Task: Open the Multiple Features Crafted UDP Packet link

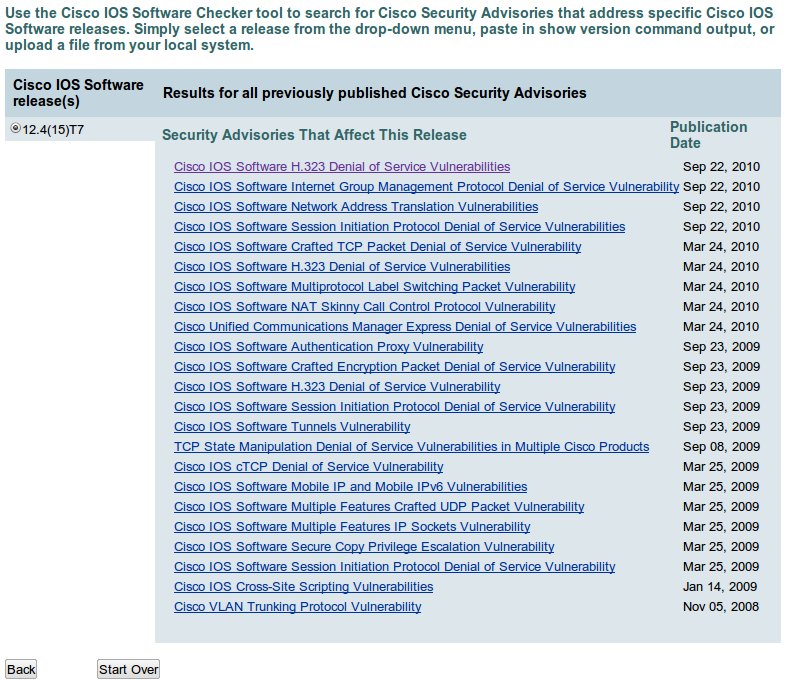Action: click(x=379, y=508)
